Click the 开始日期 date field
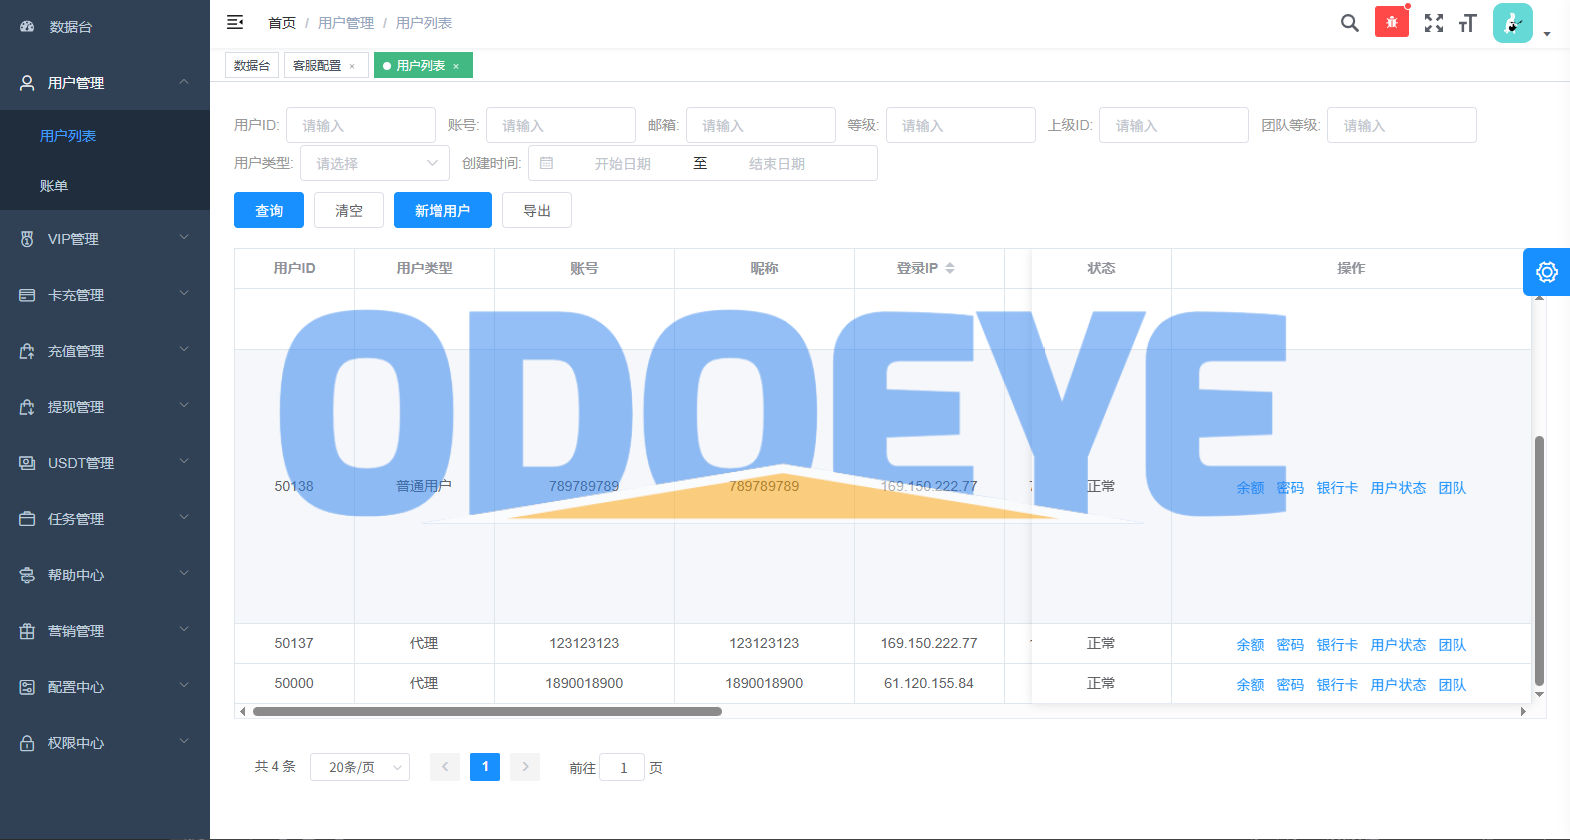Image resolution: width=1570 pixels, height=840 pixels. [622, 163]
